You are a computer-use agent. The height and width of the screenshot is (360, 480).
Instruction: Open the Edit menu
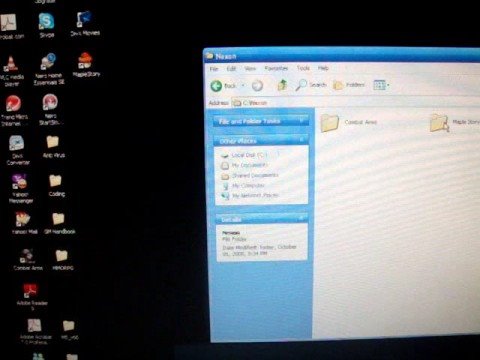(x=231, y=69)
